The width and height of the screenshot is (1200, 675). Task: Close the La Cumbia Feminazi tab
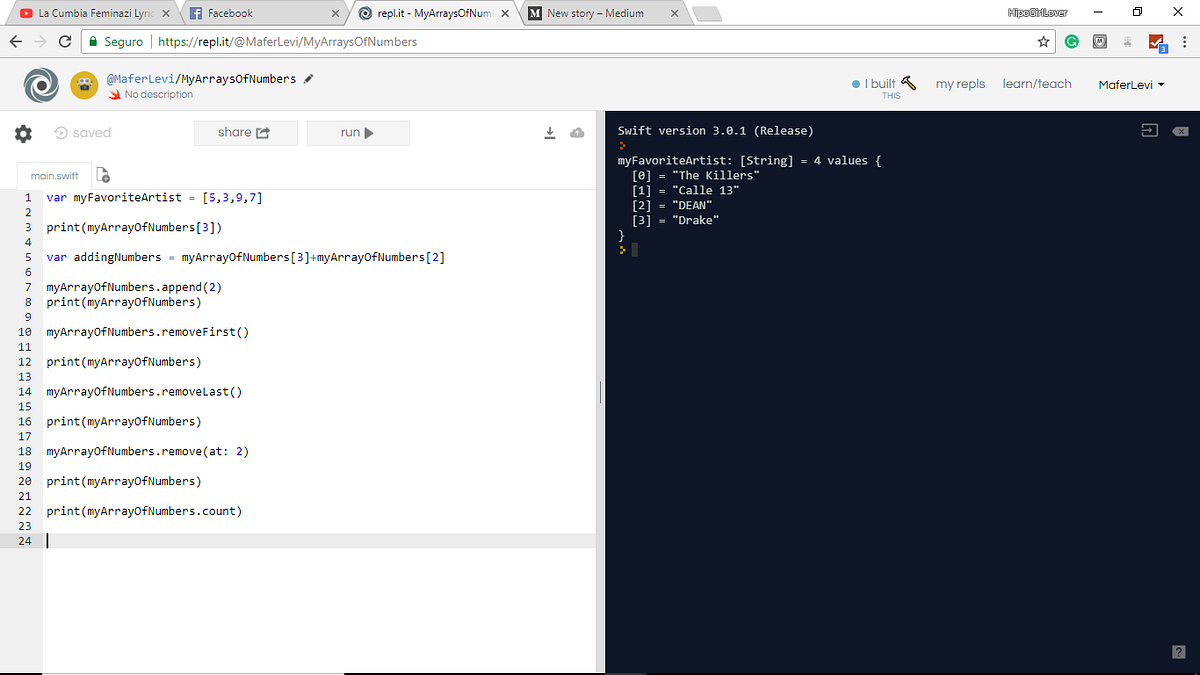point(165,14)
